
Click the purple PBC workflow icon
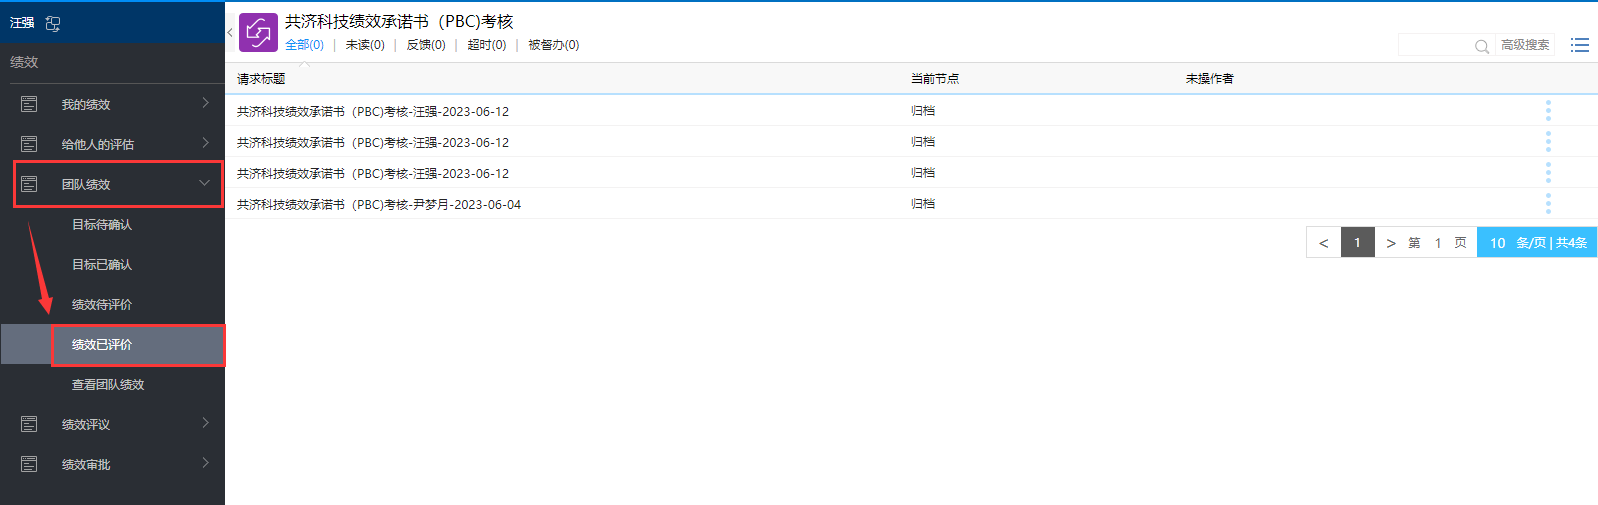[258, 32]
